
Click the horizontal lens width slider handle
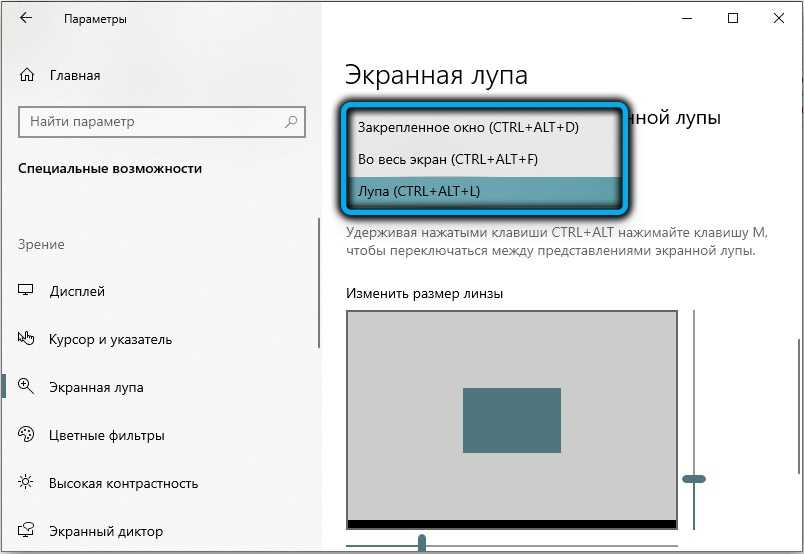tap(421, 543)
